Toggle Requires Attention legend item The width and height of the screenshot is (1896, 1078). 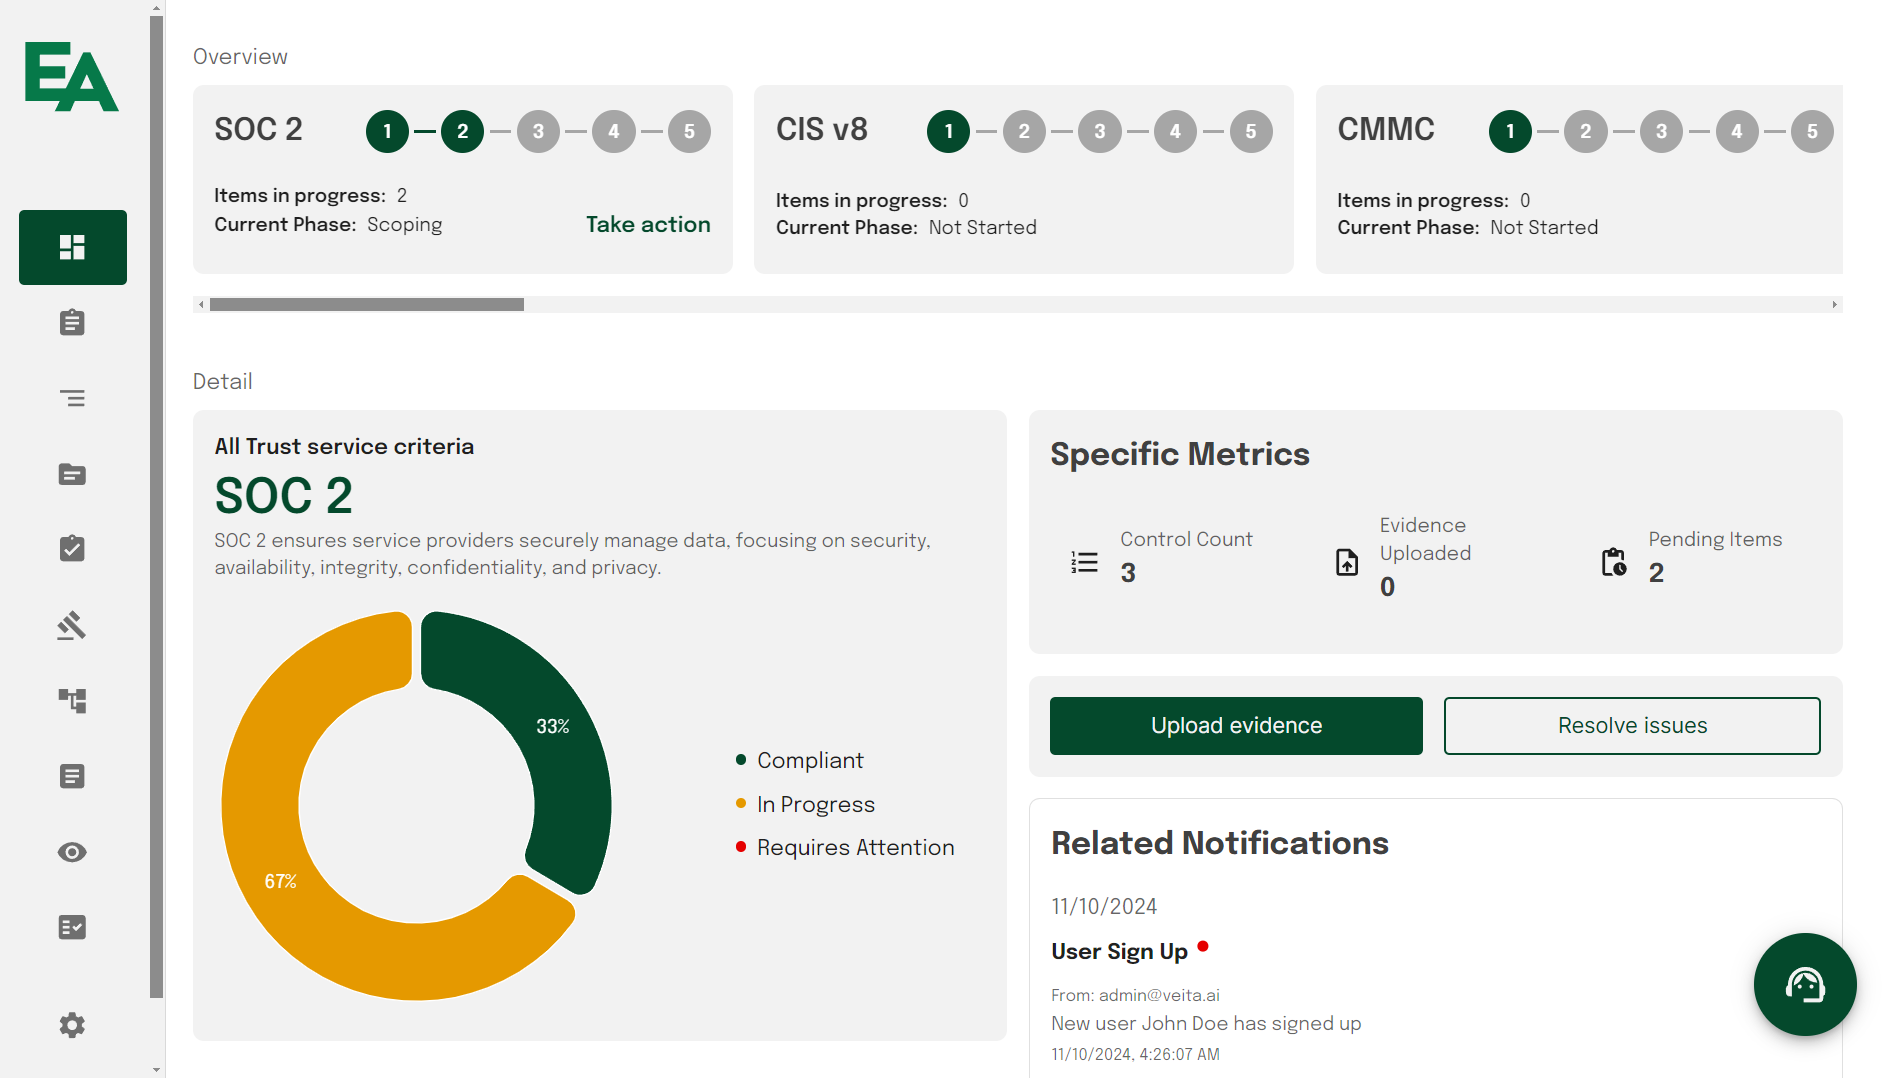(x=855, y=848)
